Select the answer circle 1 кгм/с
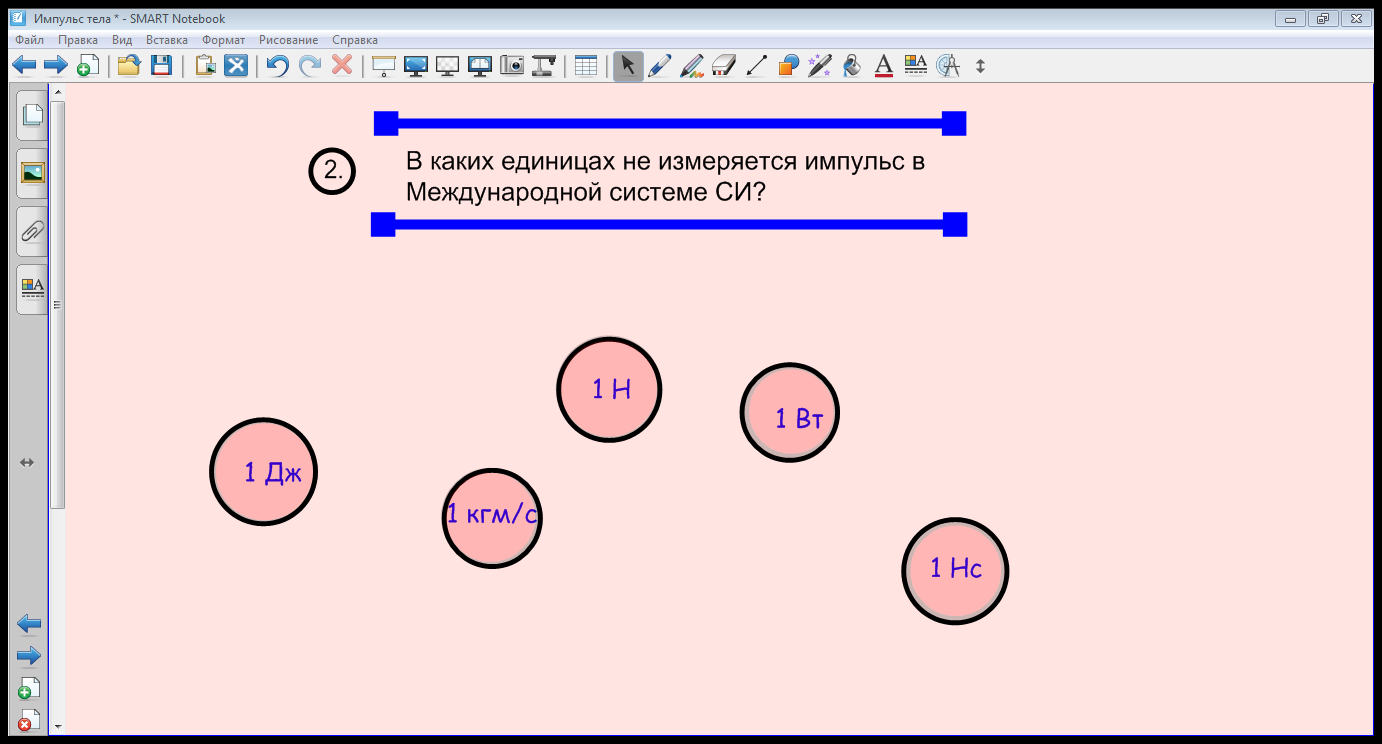This screenshot has height=744, width=1382. 492,518
